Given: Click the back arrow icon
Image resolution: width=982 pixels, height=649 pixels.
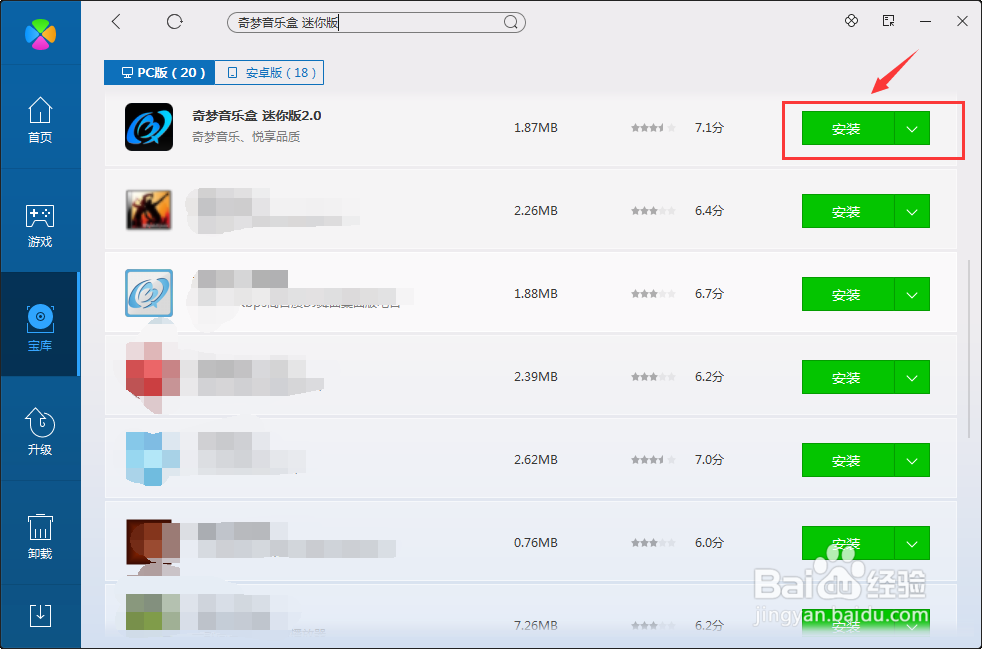Looking at the screenshot, I should click(x=116, y=22).
